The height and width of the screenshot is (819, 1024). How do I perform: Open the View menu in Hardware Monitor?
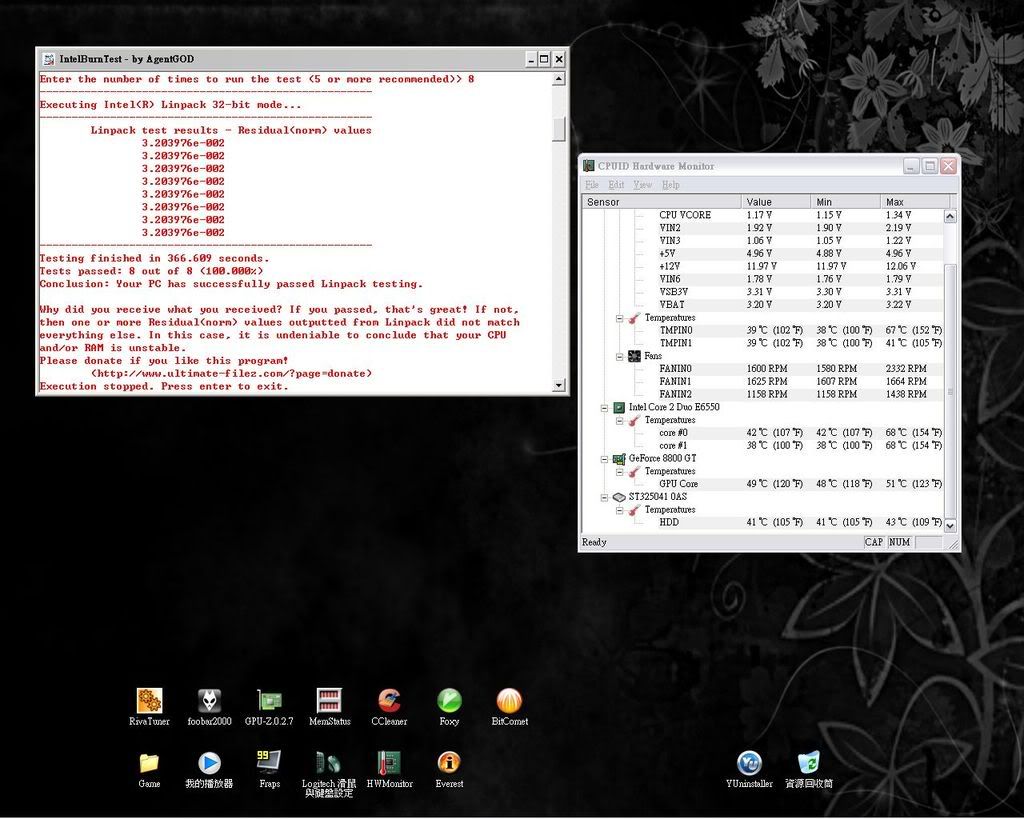pyautogui.click(x=642, y=185)
